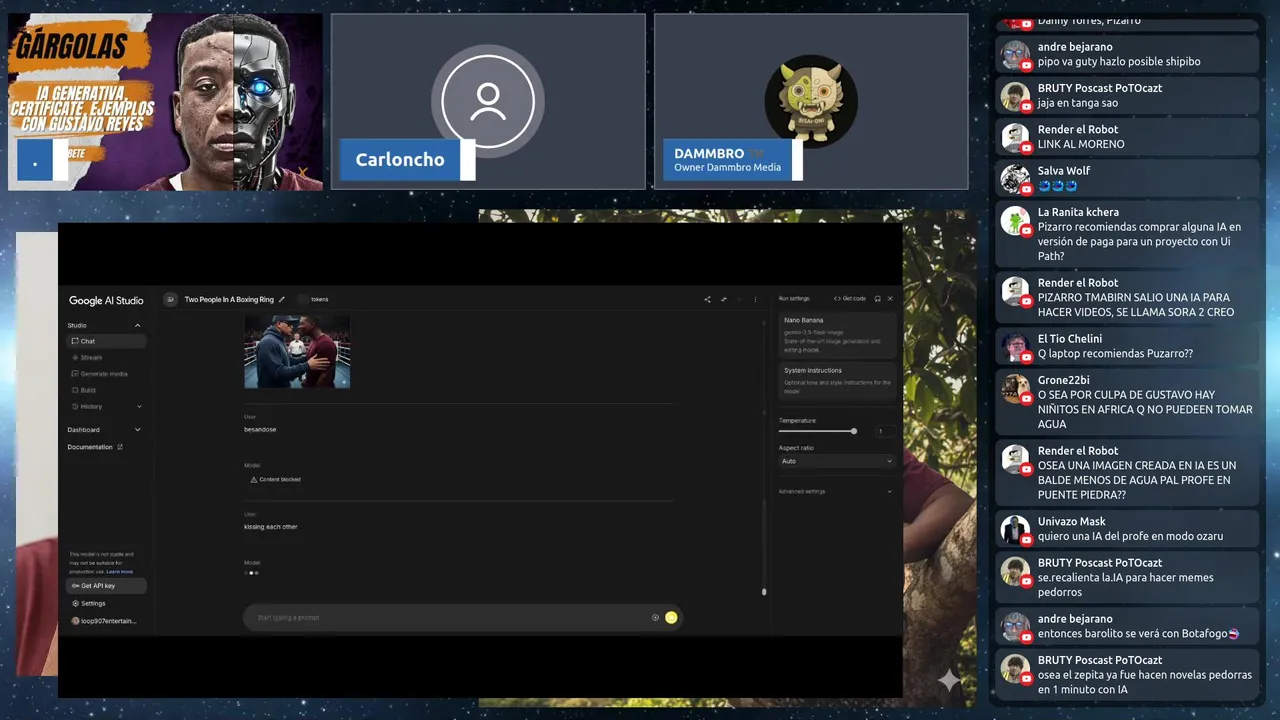This screenshot has width=1280, height=720.
Task: Click the Learn more link in sidebar
Action: [120, 572]
